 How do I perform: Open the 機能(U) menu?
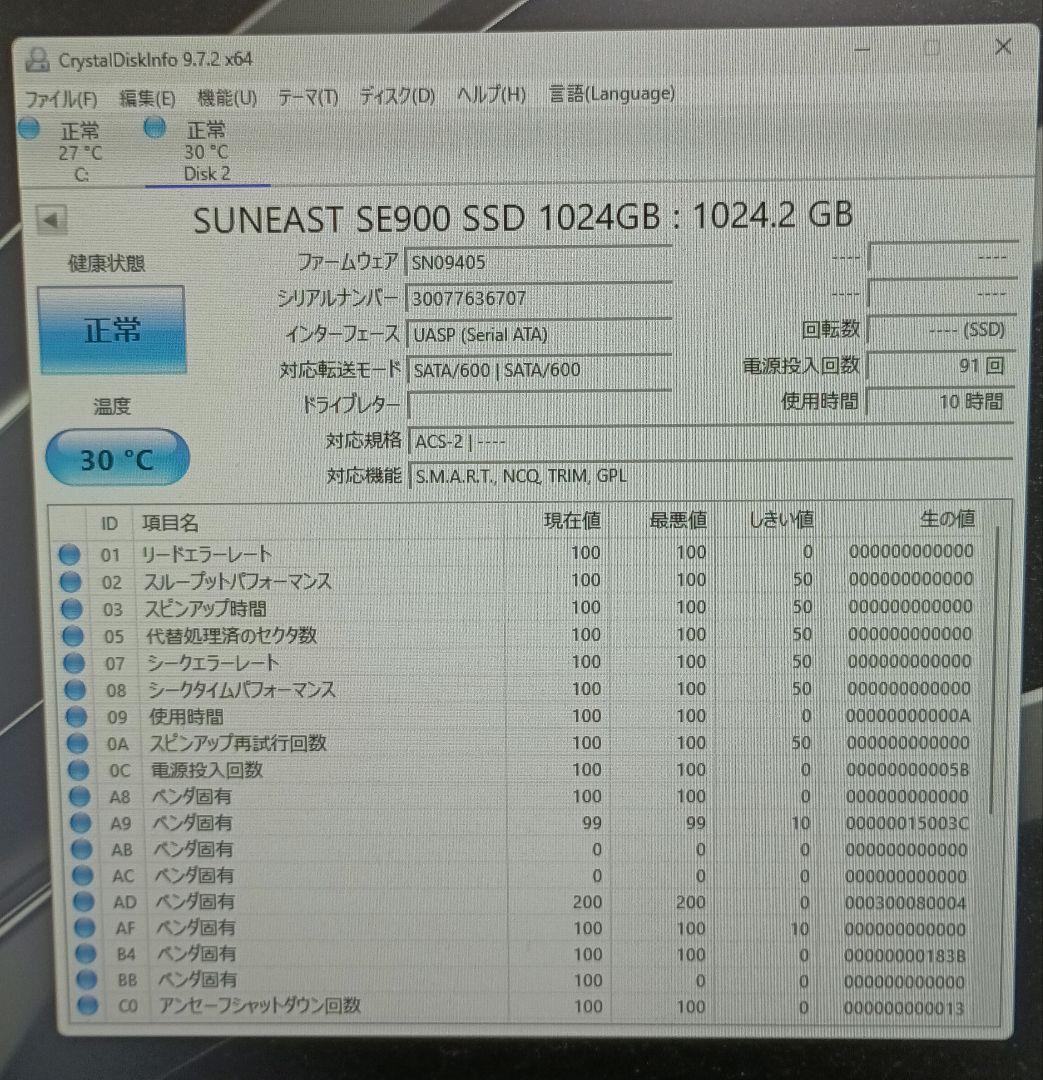coord(227,97)
